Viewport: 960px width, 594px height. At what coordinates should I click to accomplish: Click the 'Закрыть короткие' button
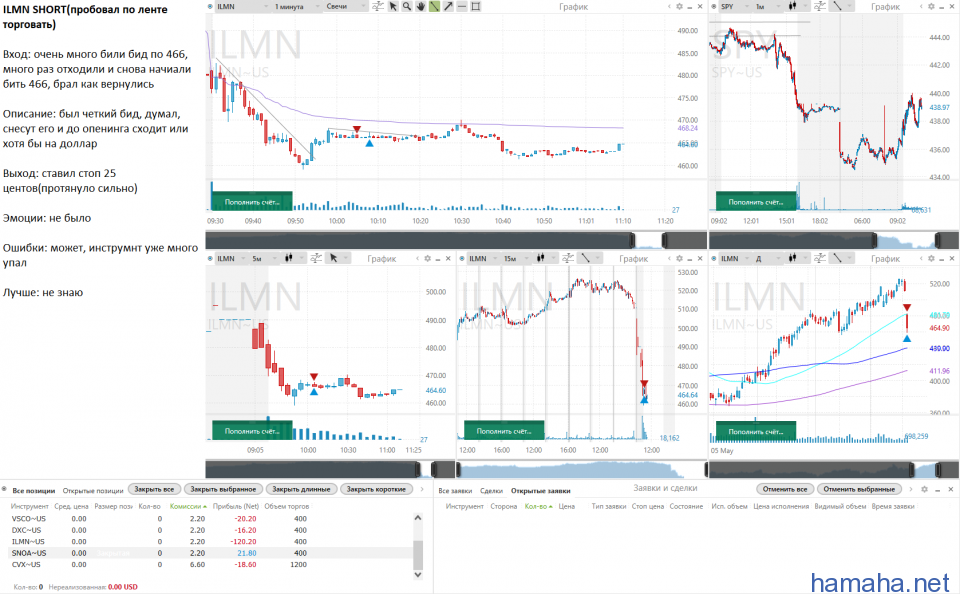(376, 489)
